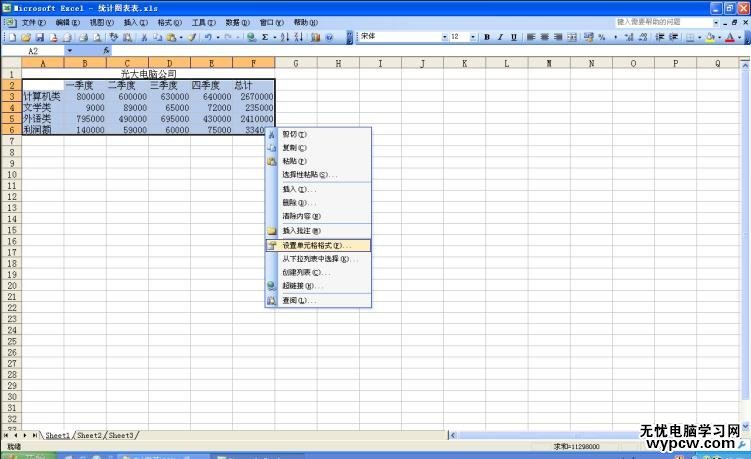
Task: Undo the last action
Action: [208, 37]
